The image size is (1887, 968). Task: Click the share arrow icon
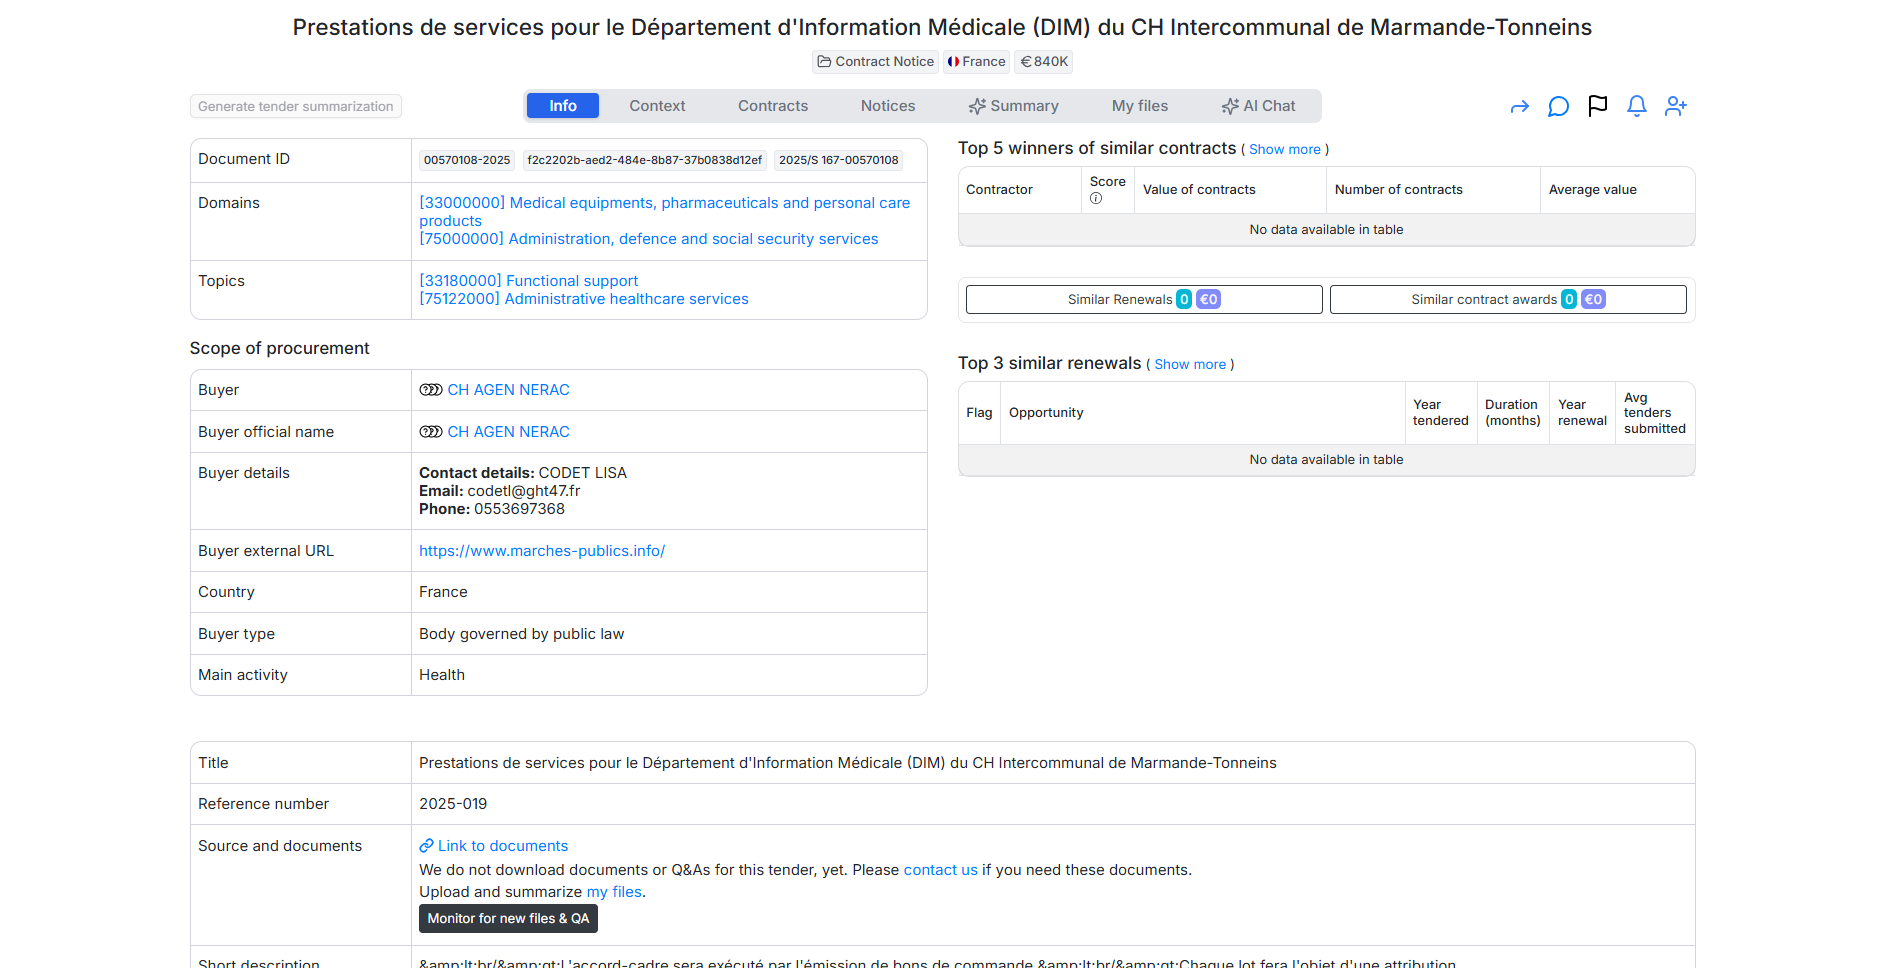point(1520,106)
